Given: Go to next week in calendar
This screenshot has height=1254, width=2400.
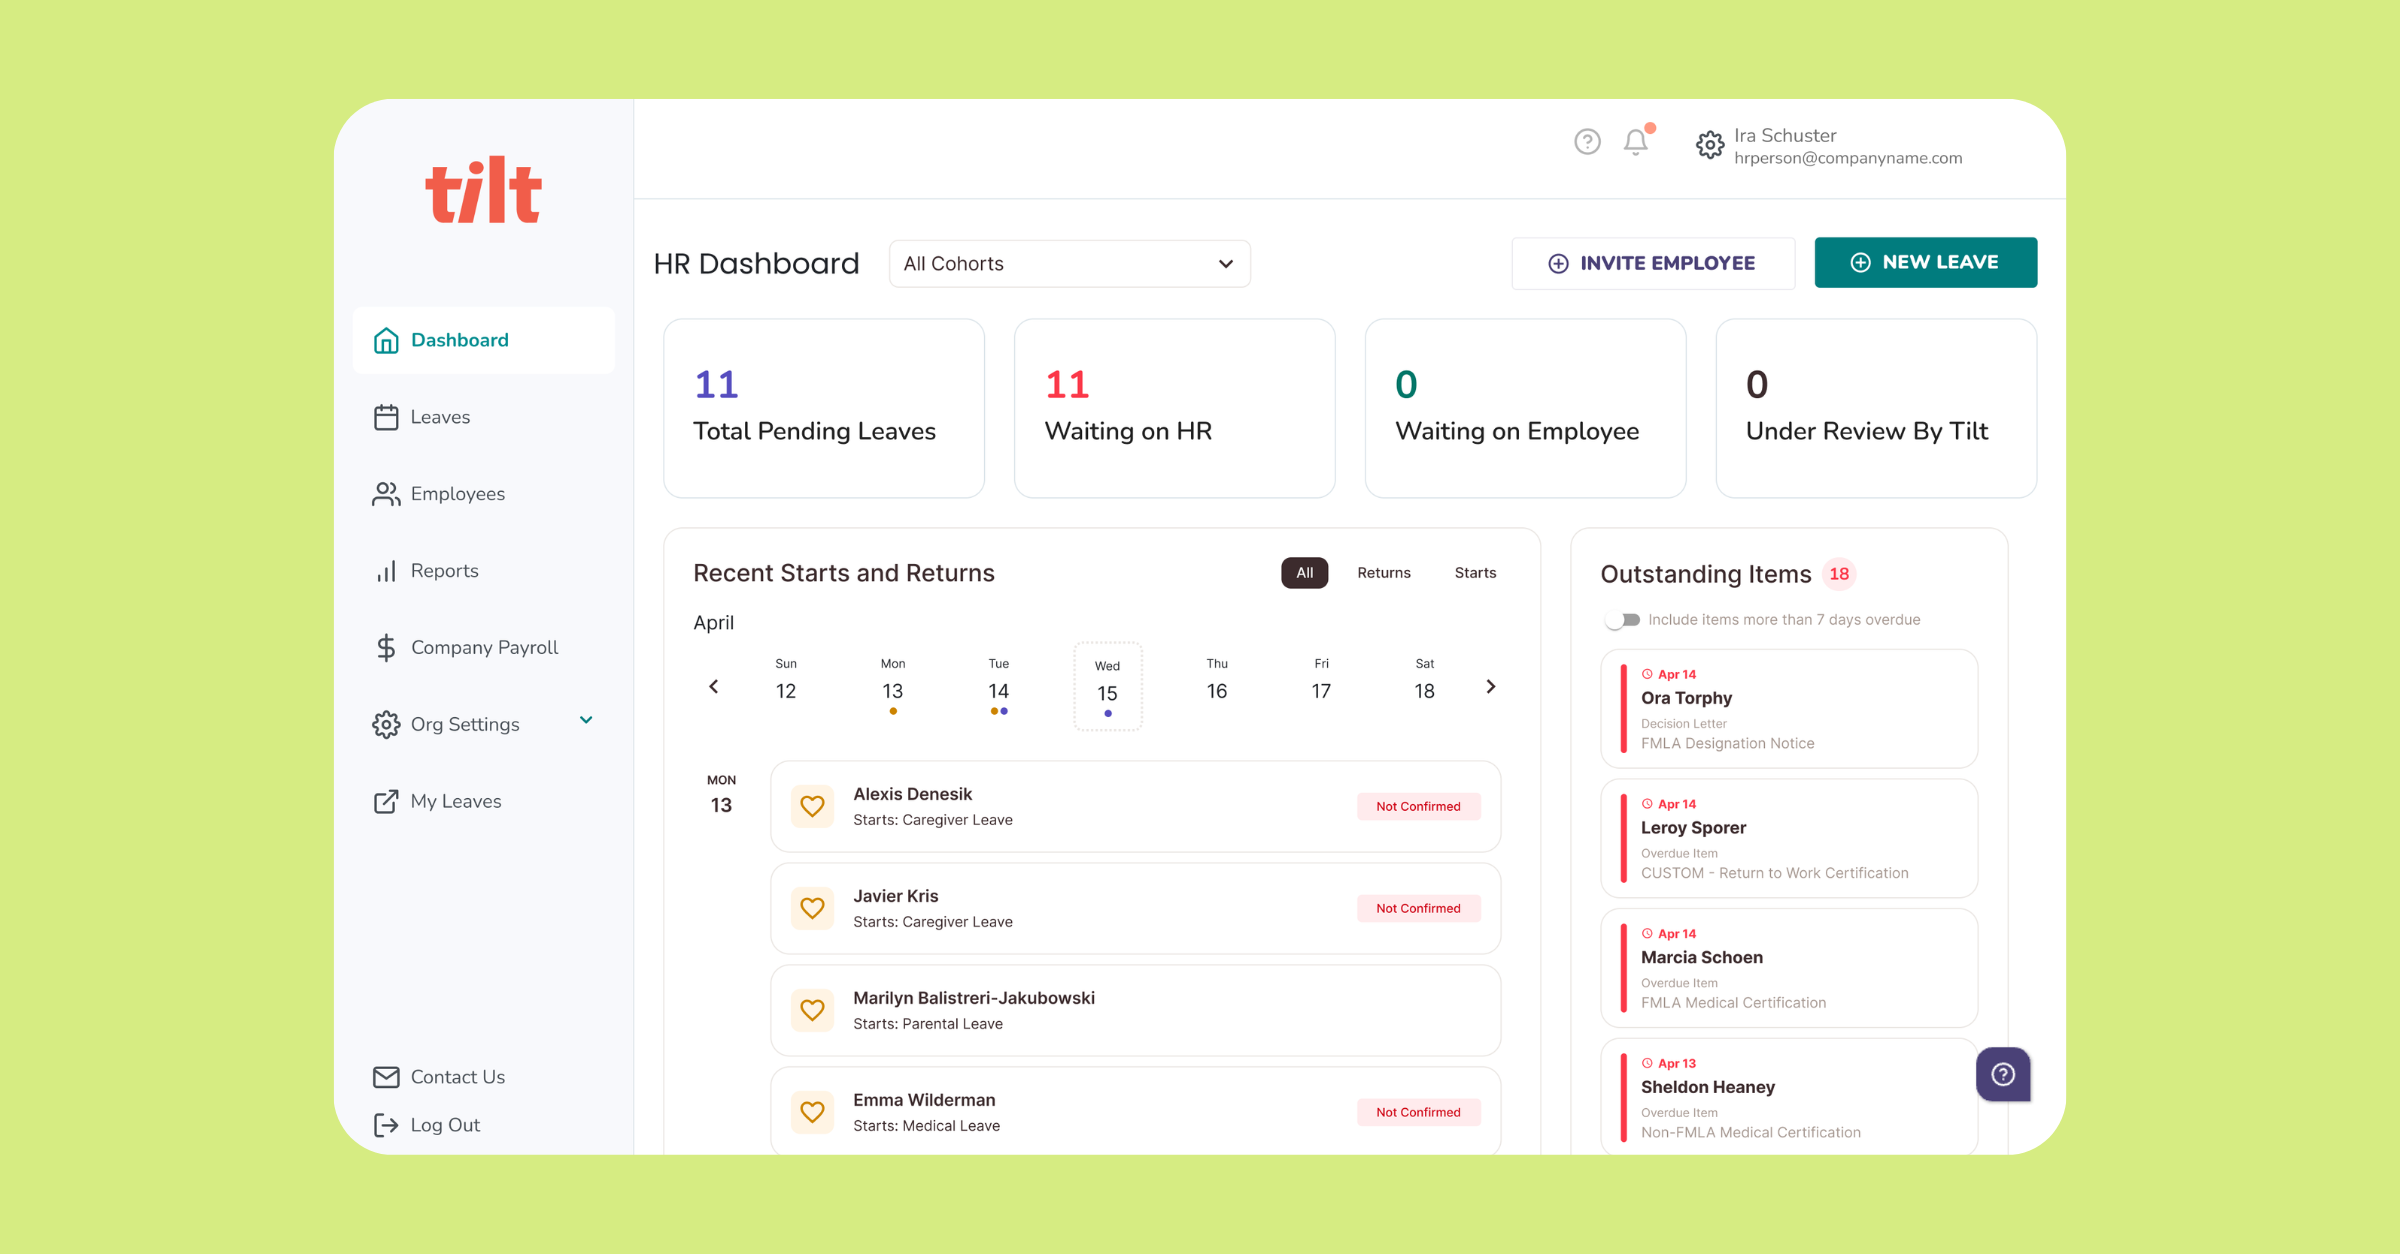Looking at the screenshot, I should point(1490,687).
